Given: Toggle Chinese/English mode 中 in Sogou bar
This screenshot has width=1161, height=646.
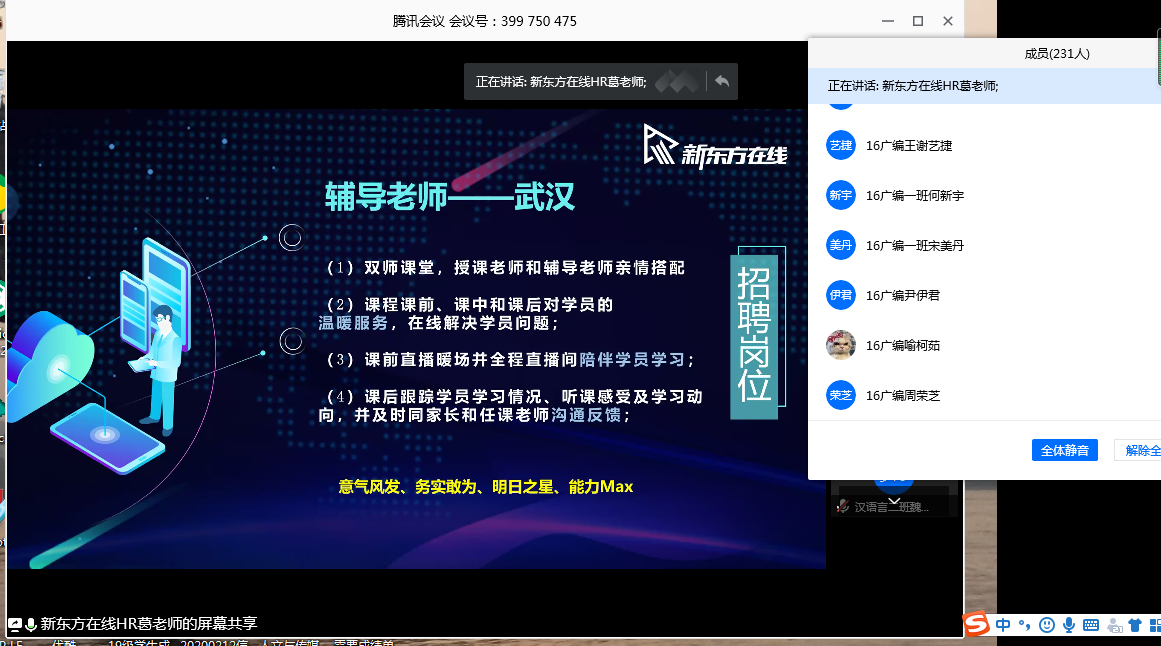Looking at the screenshot, I should [x=1003, y=625].
